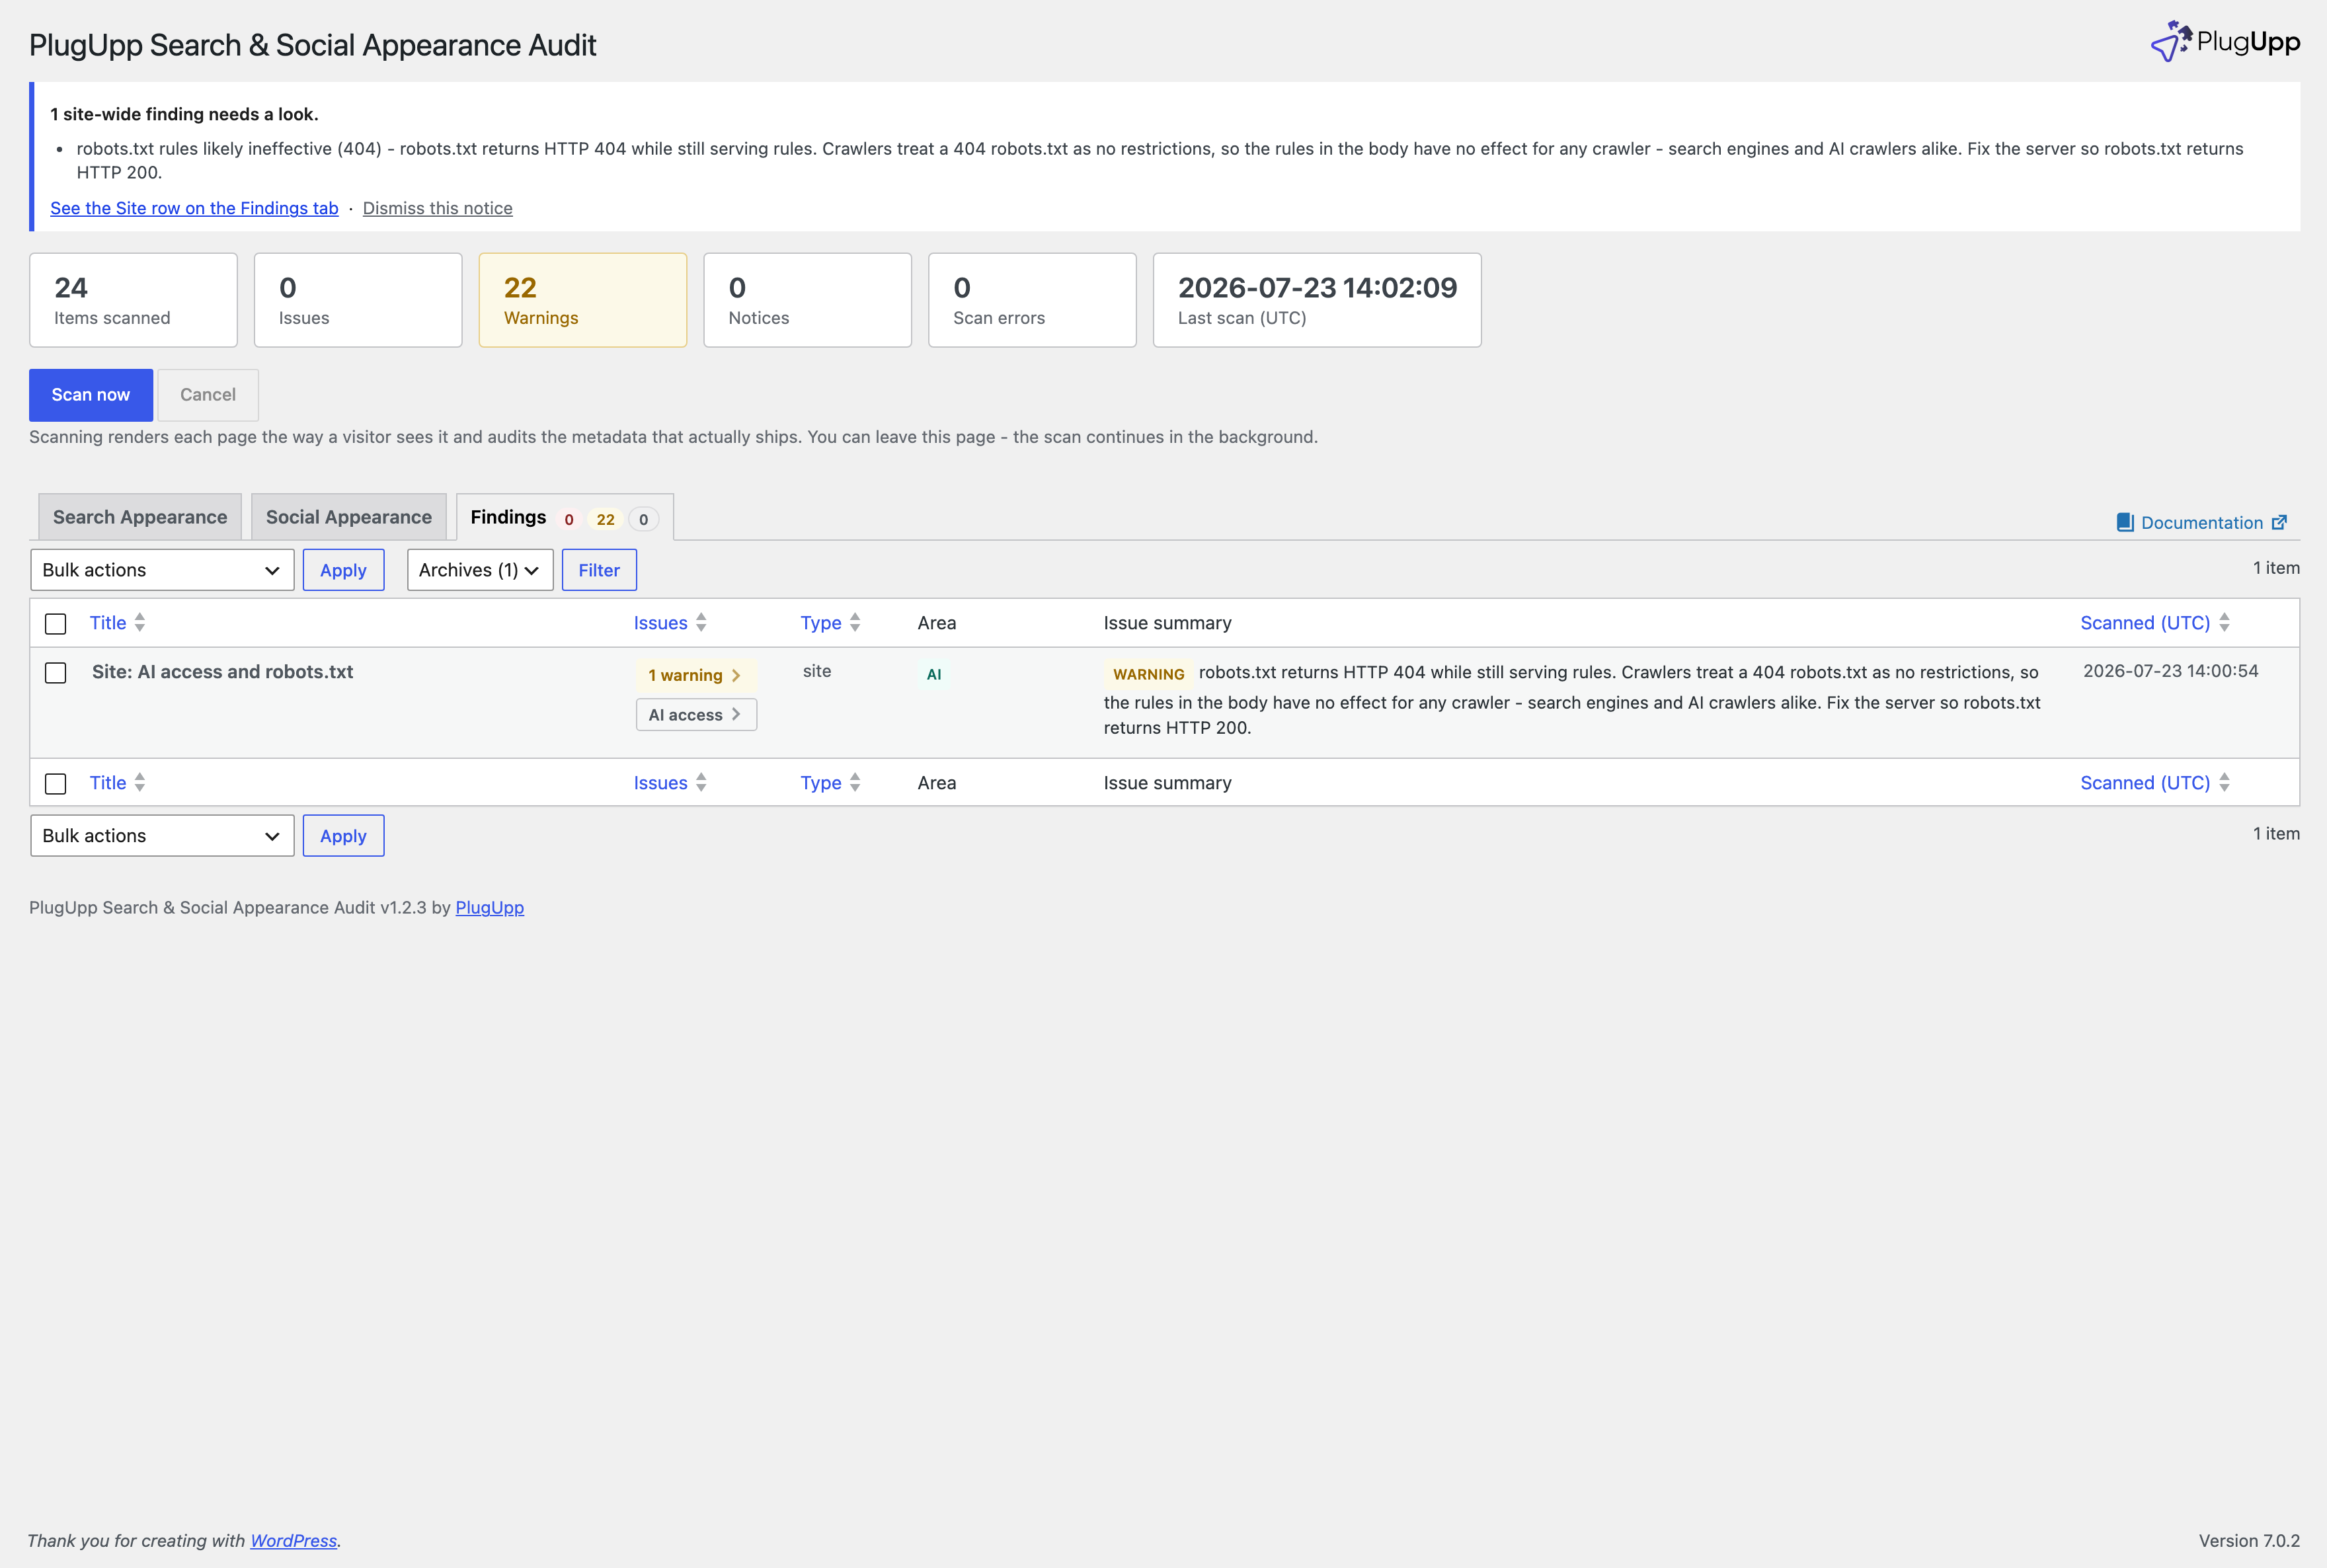Click the header Scanned (UTC) sort arrows
2327x1568 pixels.
(x=2224, y=622)
